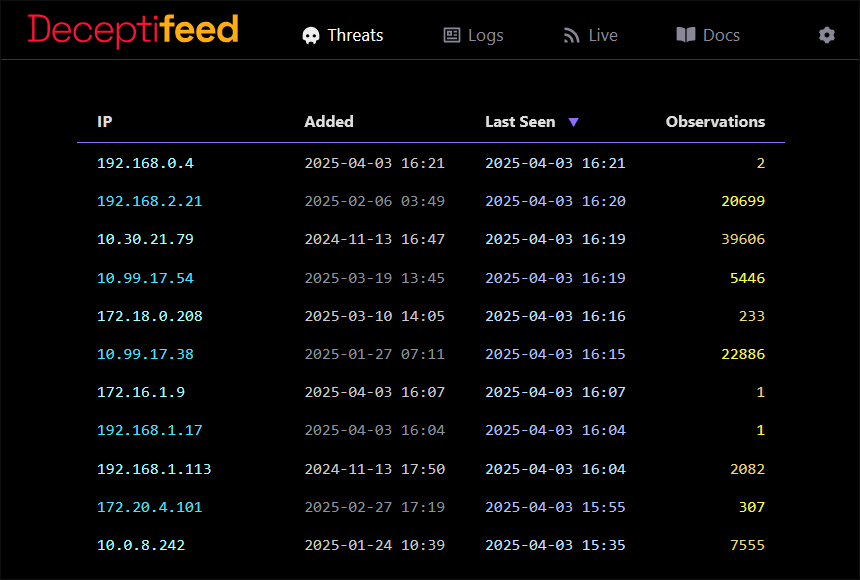Go to the Docs page
860x580 pixels.
coord(720,35)
